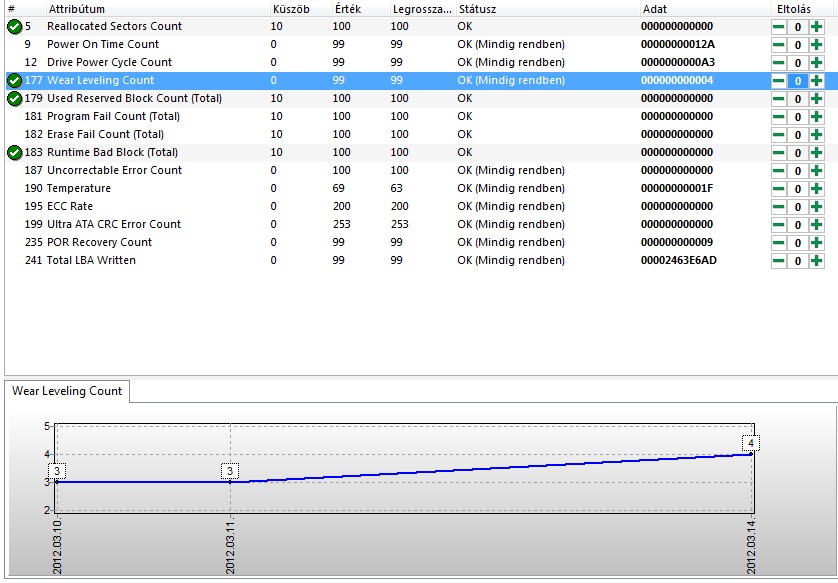This screenshot has width=838, height=583.
Task: Click data value 00002463E6AD
Action: 678,260
